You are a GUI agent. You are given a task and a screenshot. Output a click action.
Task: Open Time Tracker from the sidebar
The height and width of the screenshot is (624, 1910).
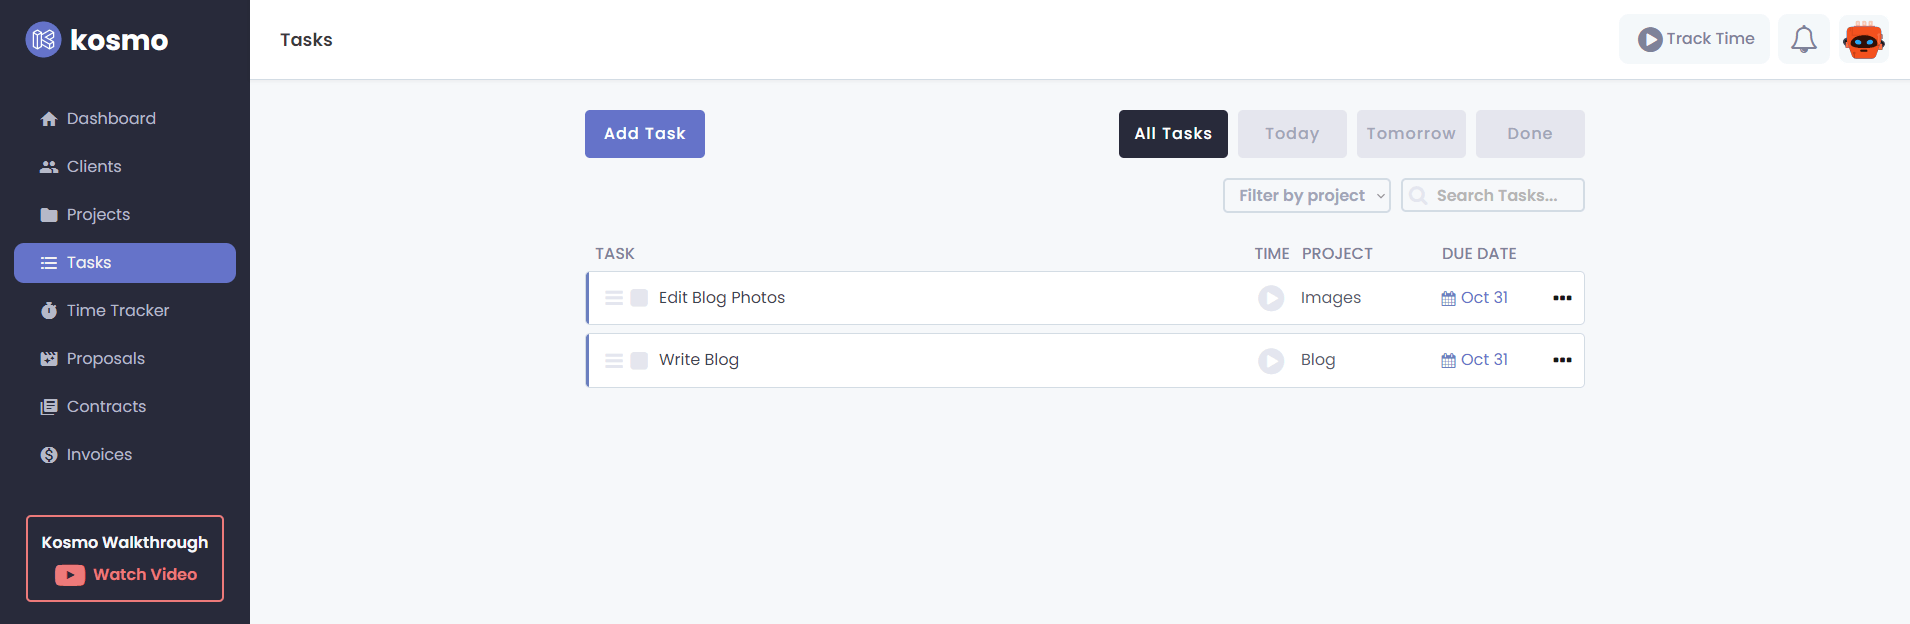(x=118, y=311)
